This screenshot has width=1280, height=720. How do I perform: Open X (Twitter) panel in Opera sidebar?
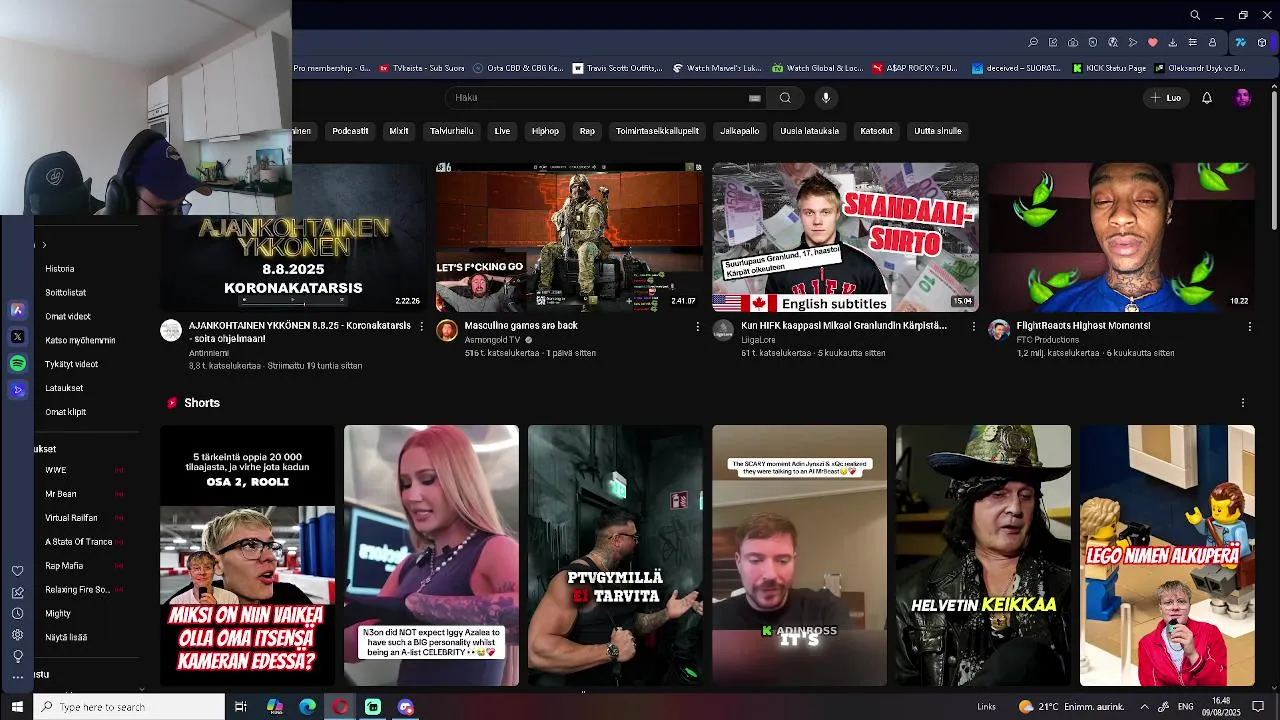[x=17, y=337]
